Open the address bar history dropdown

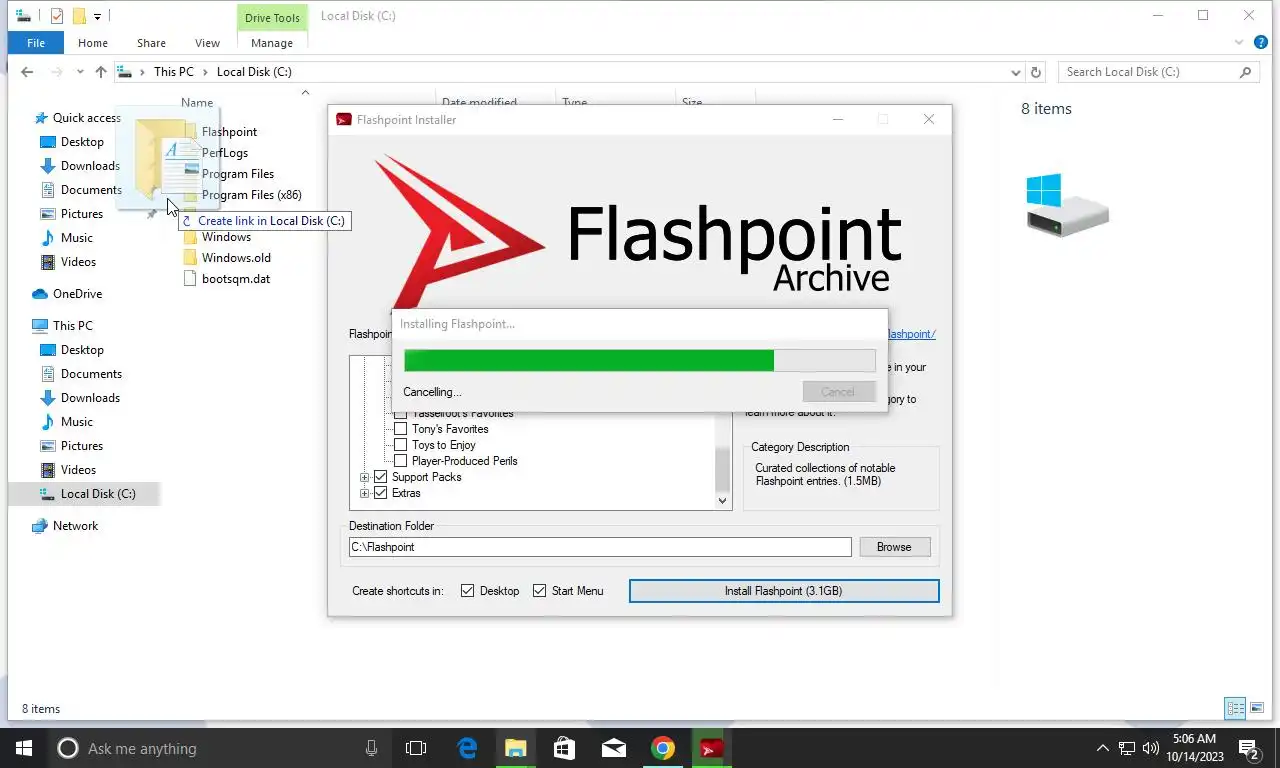1016,72
